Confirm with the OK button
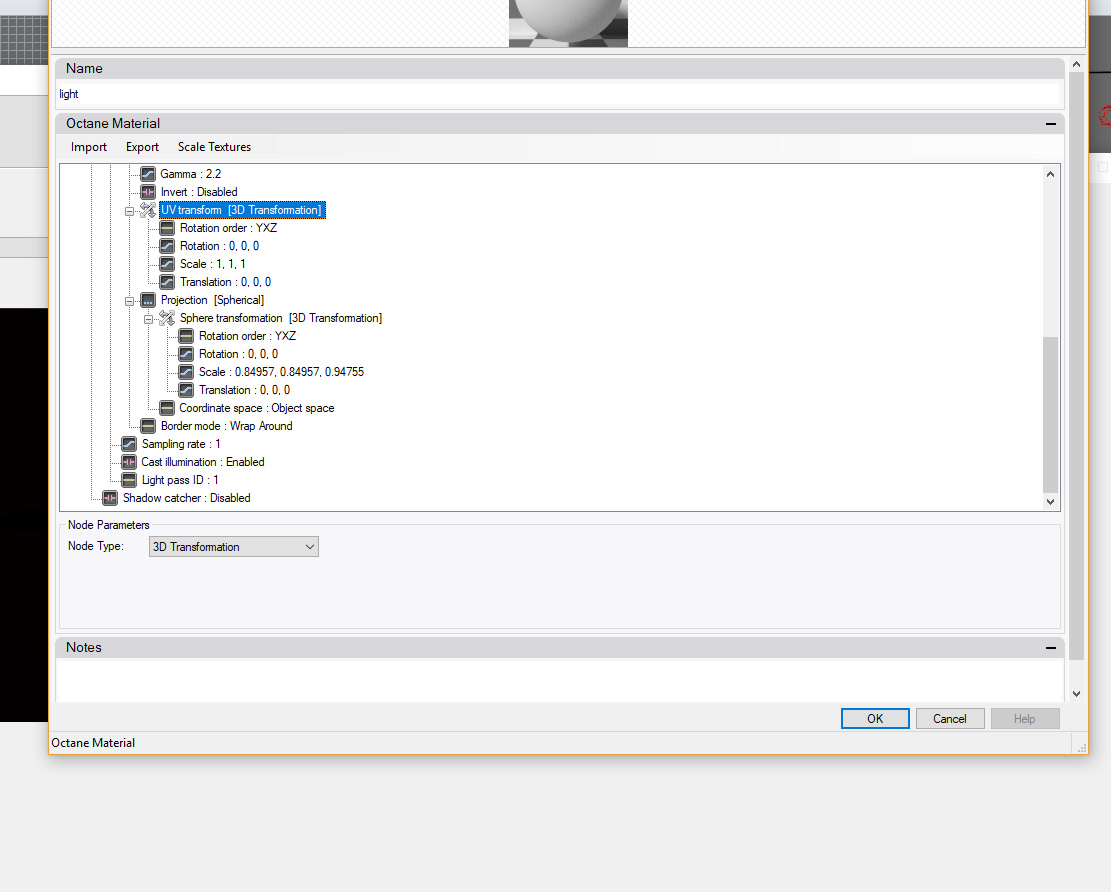Screen dimensions: 1111x892 [875, 718]
